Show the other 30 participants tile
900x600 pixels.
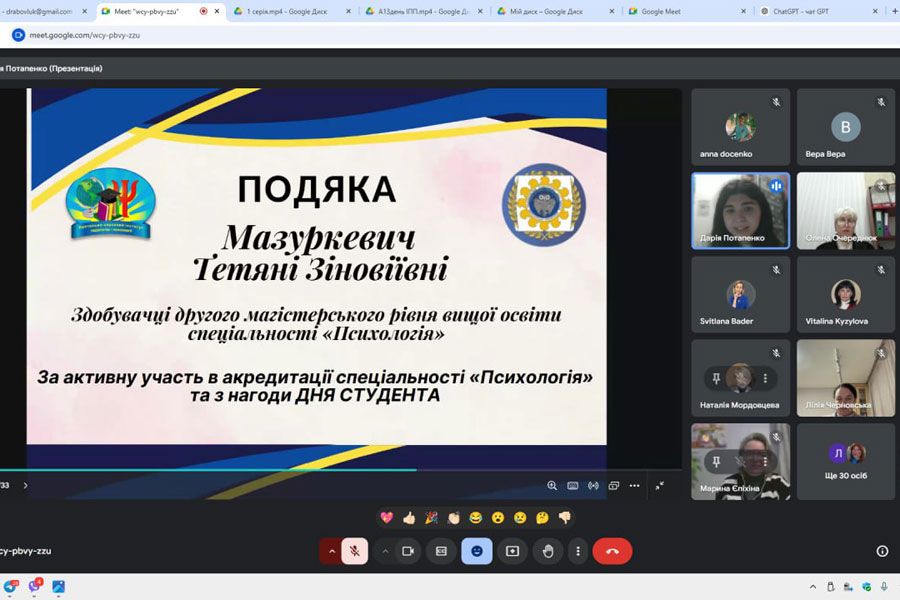(845, 462)
